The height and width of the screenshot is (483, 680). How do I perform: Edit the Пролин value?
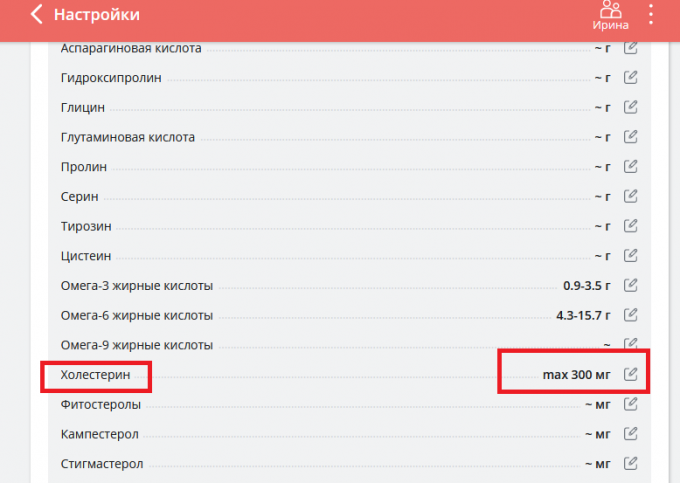[631, 166]
